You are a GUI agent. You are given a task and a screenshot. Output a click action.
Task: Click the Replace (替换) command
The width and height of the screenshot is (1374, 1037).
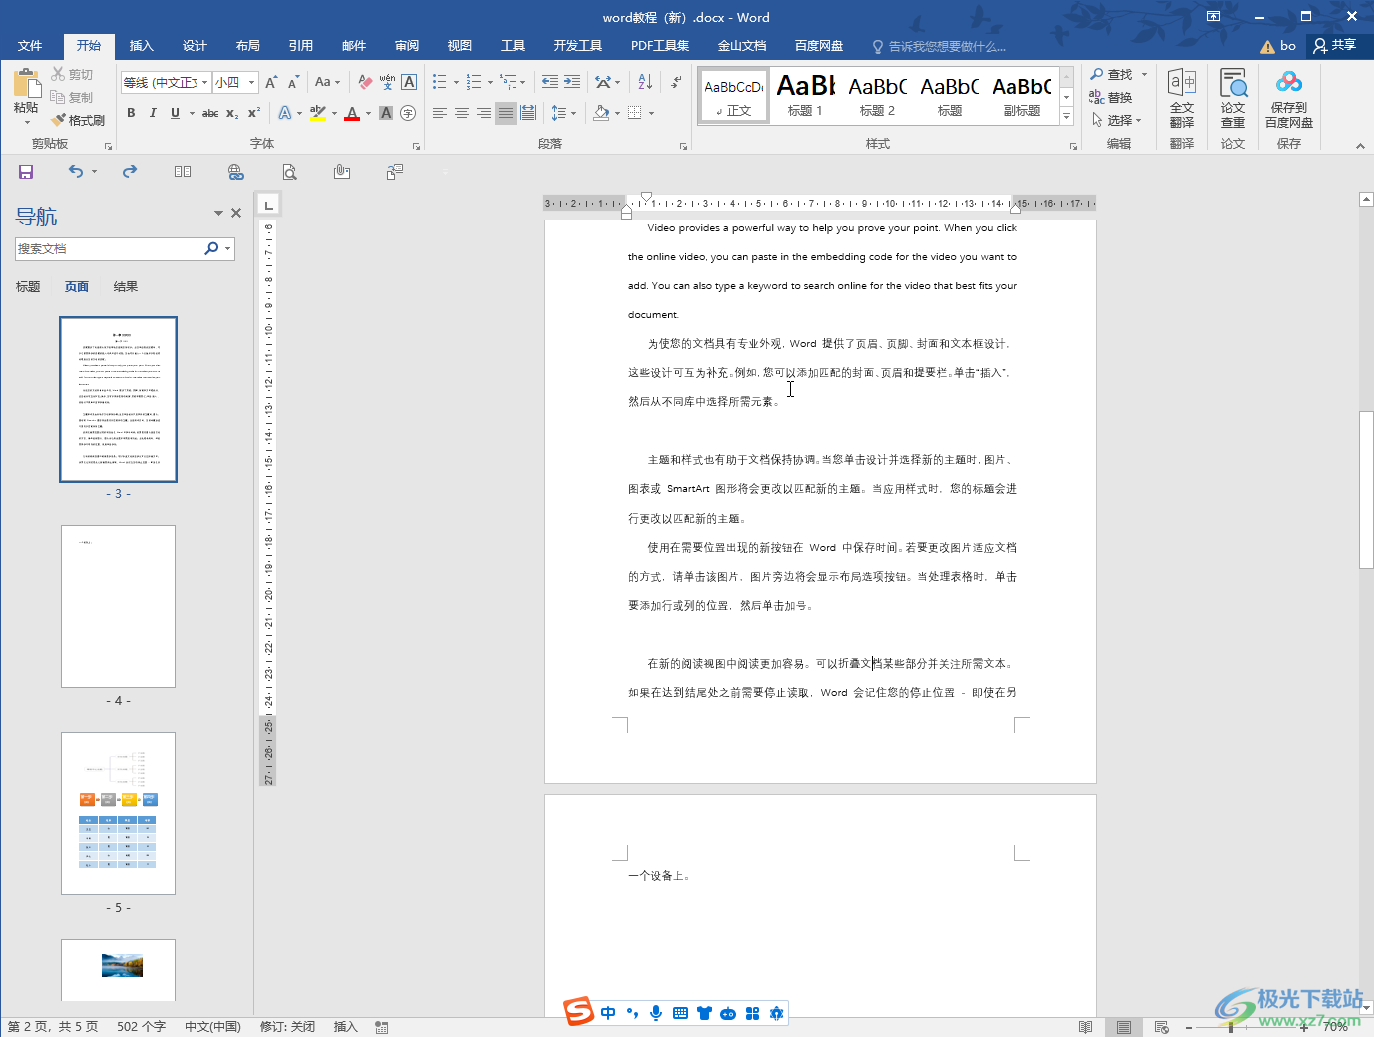1110,97
